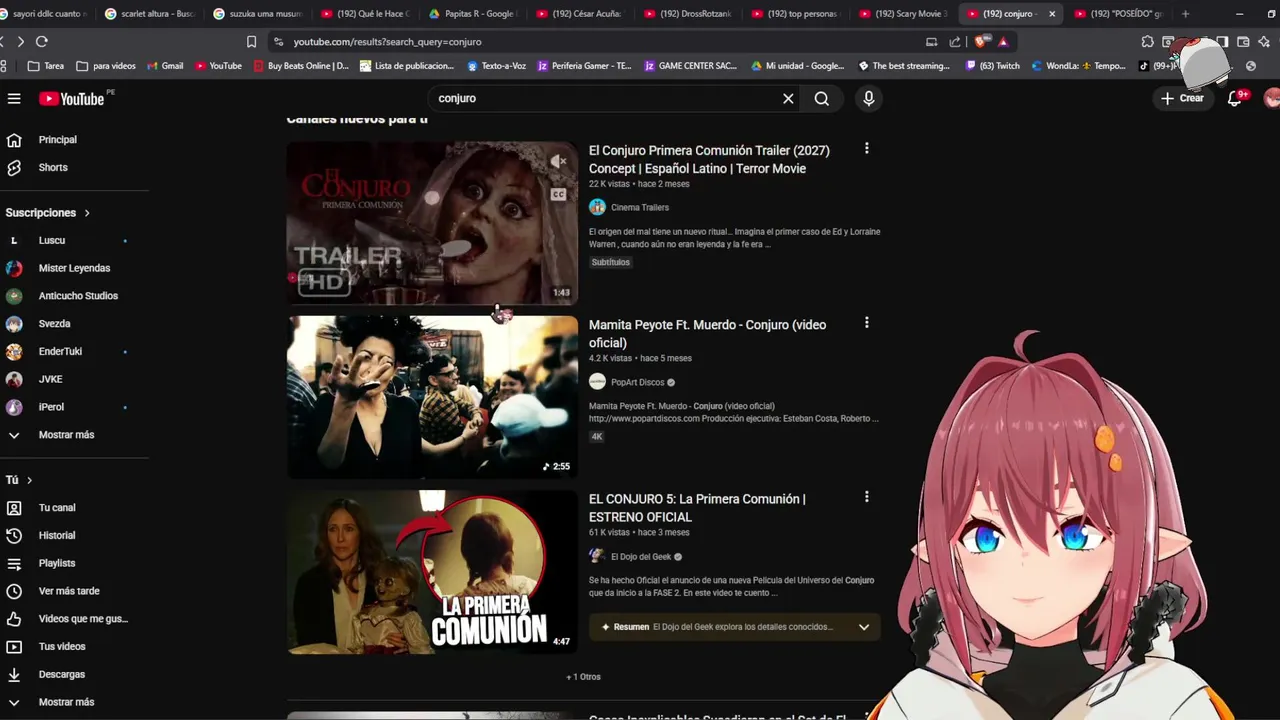1280x720 pixels.
Task: Open Tu canal in the sidebar
Action: click(57, 508)
